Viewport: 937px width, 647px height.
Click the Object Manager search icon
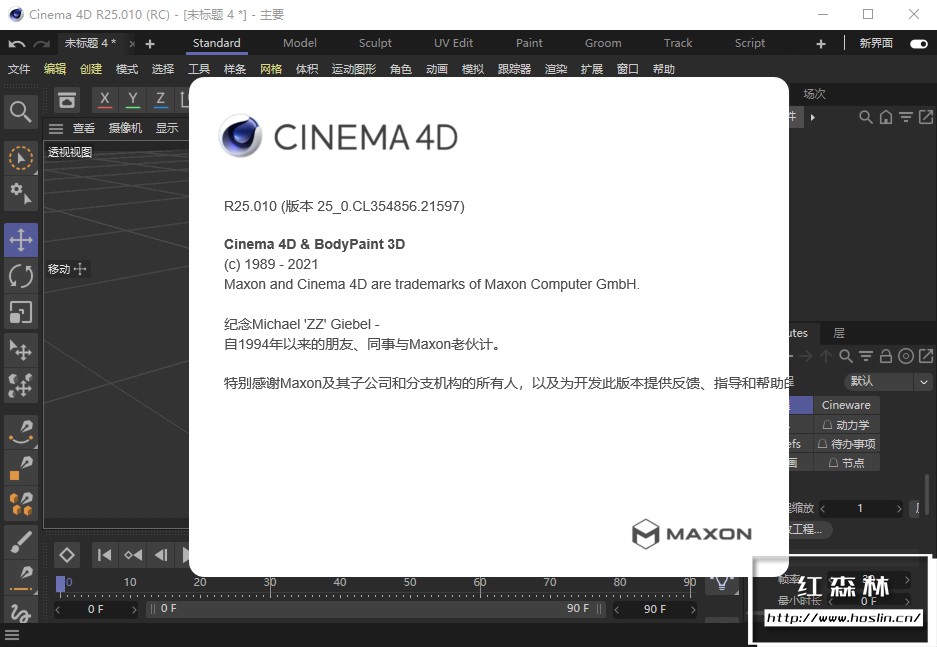(865, 117)
